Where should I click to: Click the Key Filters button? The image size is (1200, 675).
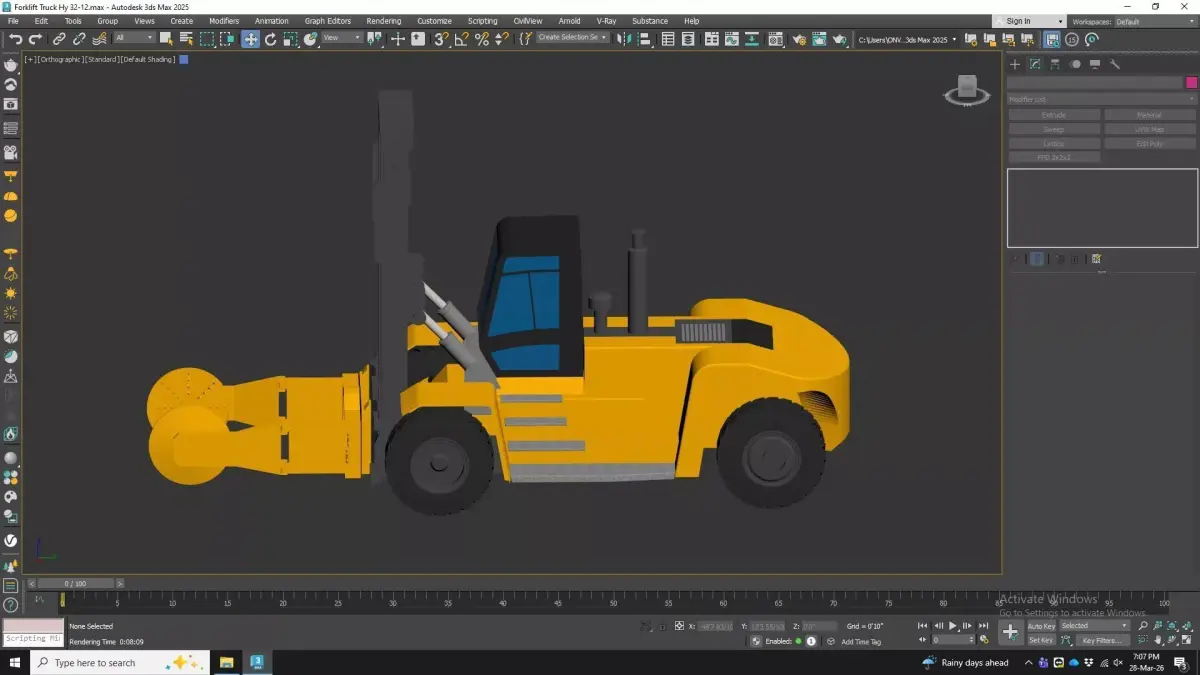pos(1102,640)
